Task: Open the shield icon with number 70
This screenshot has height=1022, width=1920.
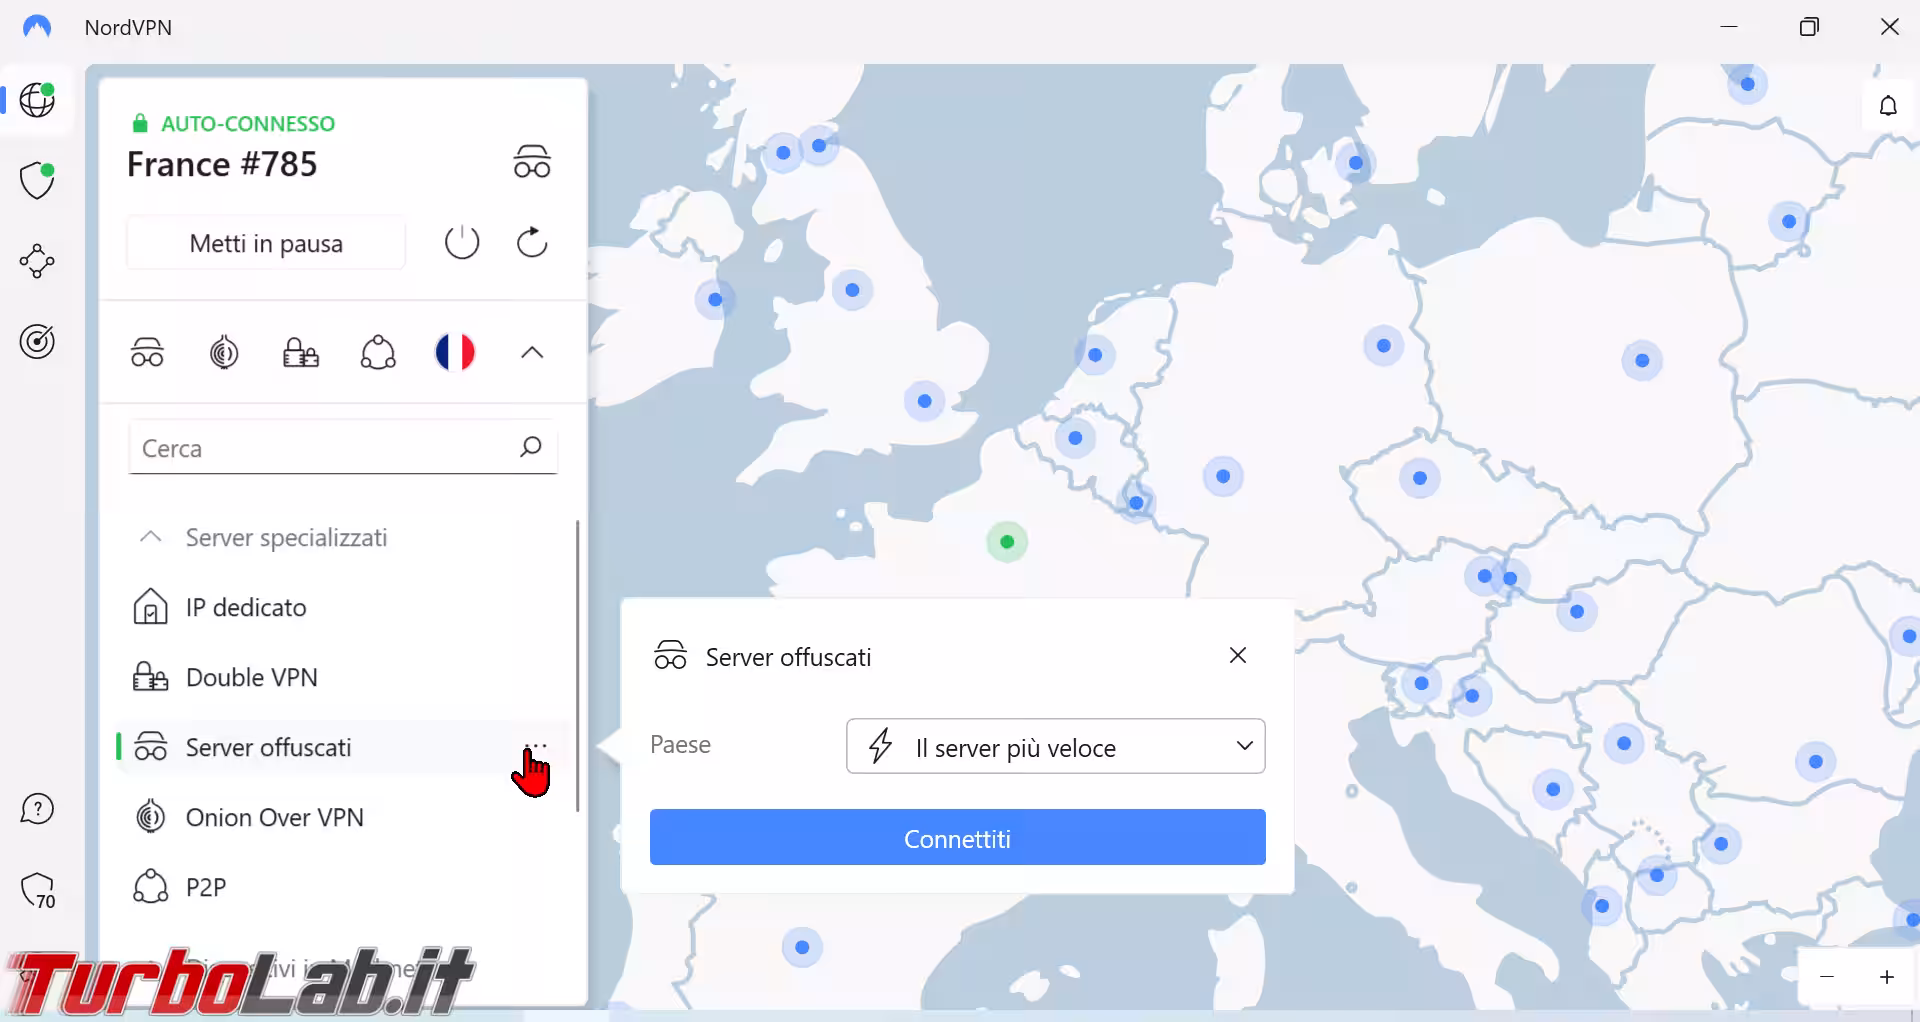Action: point(38,891)
